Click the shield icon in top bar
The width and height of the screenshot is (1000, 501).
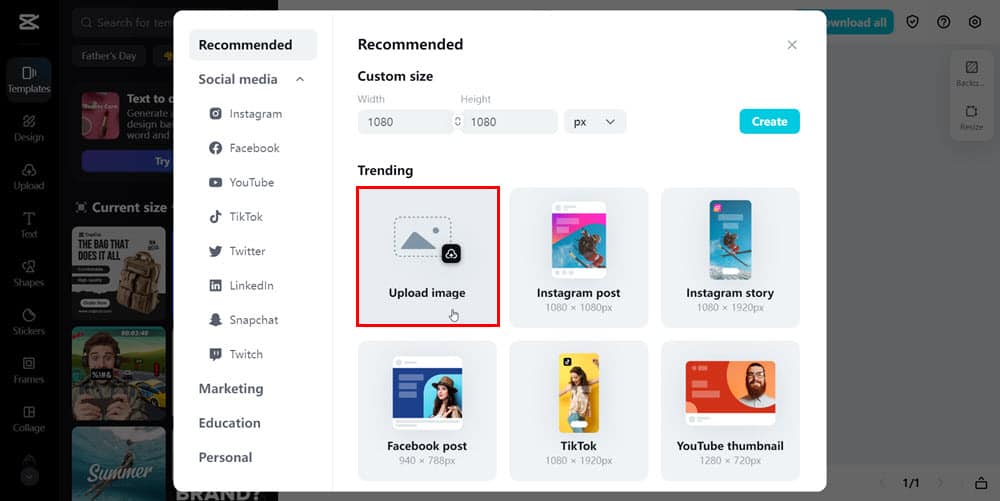(913, 22)
